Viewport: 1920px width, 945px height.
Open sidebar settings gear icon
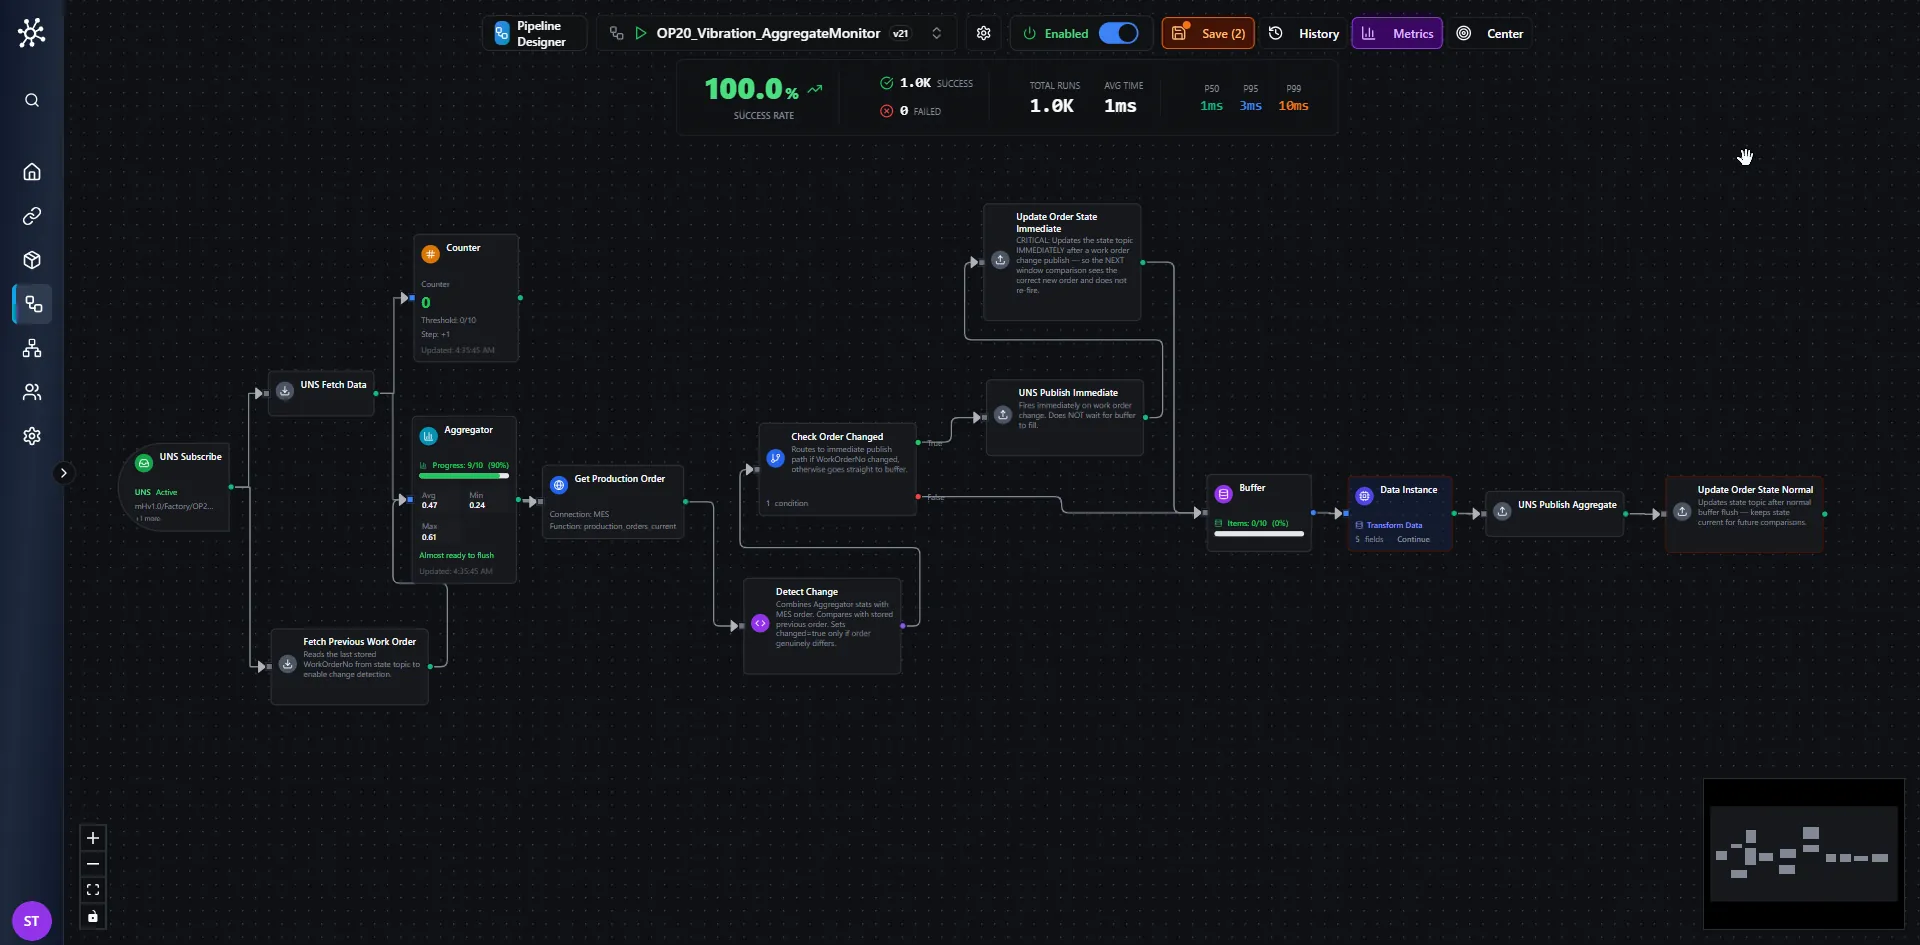pos(32,436)
